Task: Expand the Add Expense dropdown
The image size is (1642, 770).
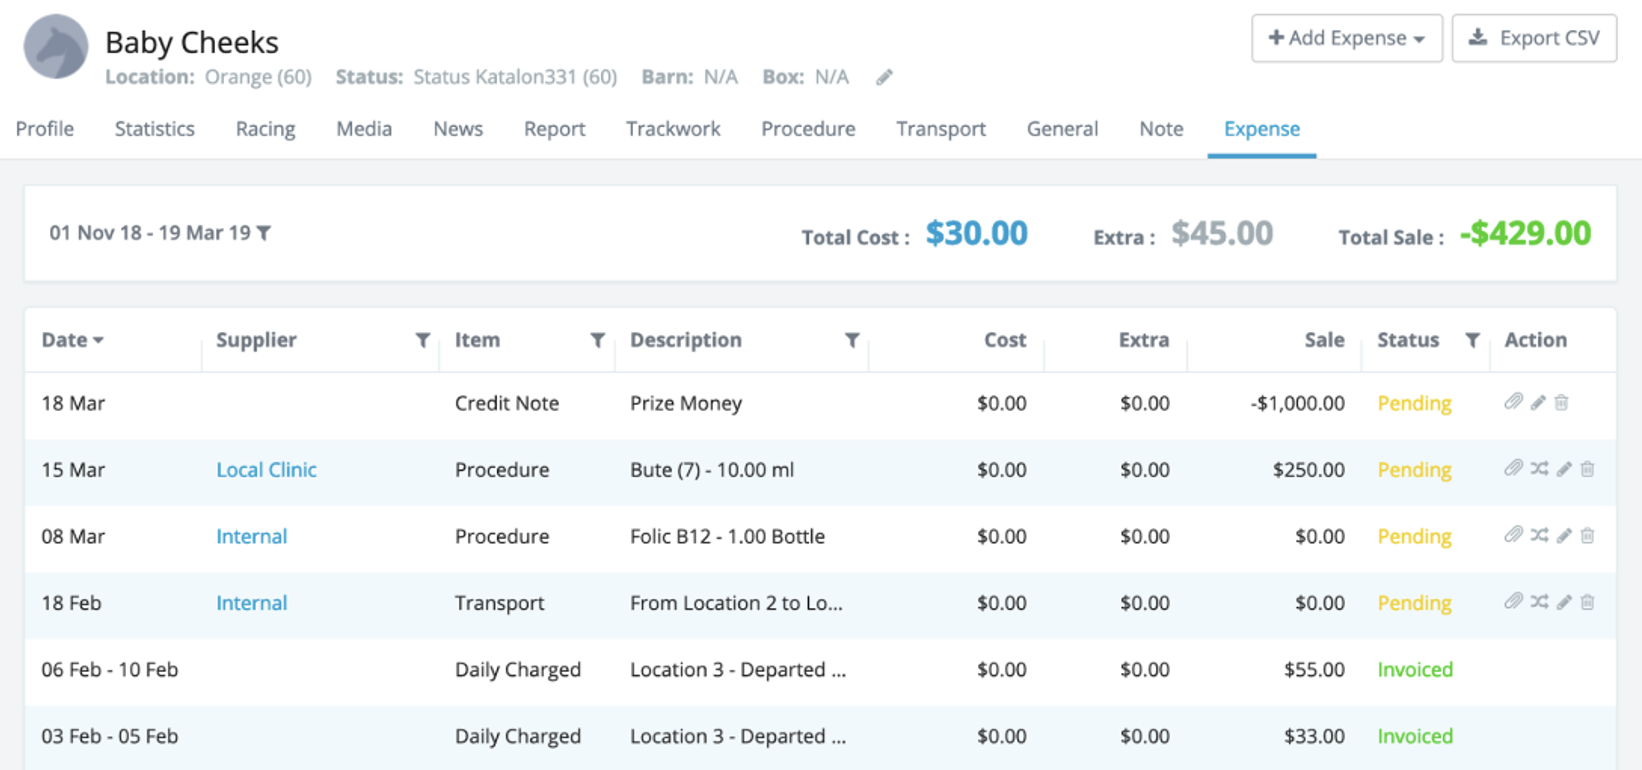Action: point(1346,38)
